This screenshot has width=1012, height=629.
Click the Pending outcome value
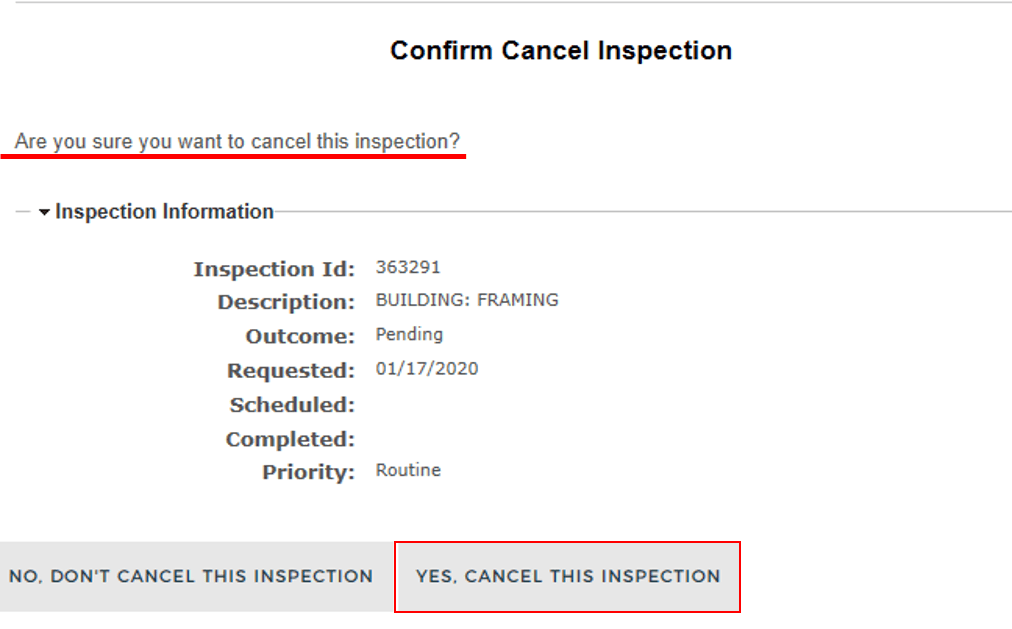[x=409, y=334]
